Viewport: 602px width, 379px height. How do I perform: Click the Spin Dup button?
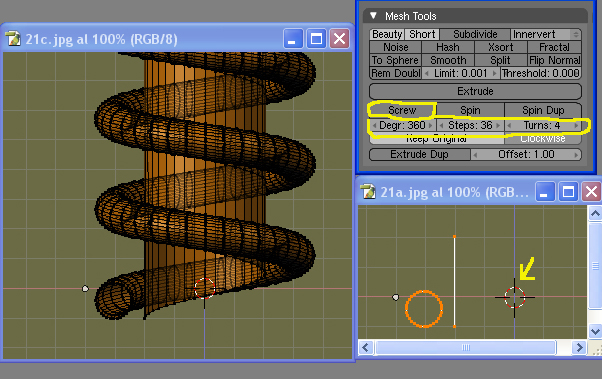(x=543, y=110)
